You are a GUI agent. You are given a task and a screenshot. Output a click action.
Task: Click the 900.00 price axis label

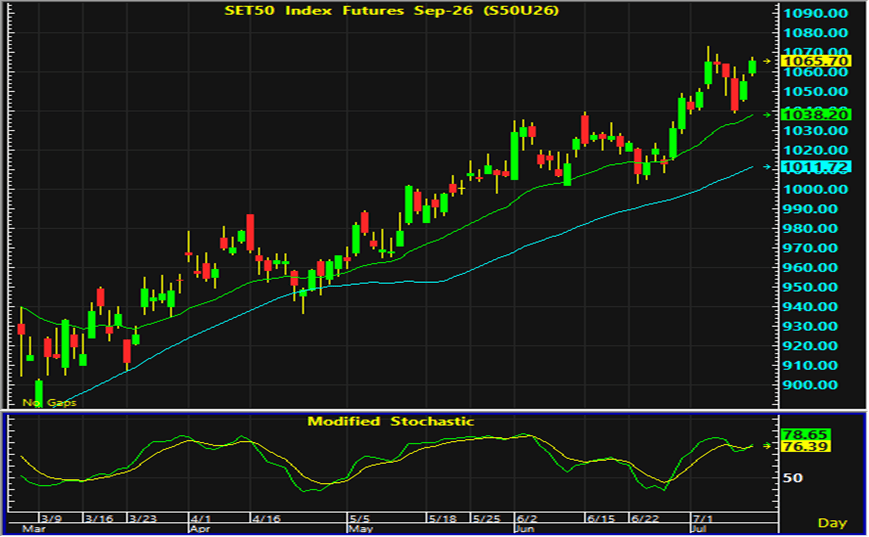tap(810, 385)
